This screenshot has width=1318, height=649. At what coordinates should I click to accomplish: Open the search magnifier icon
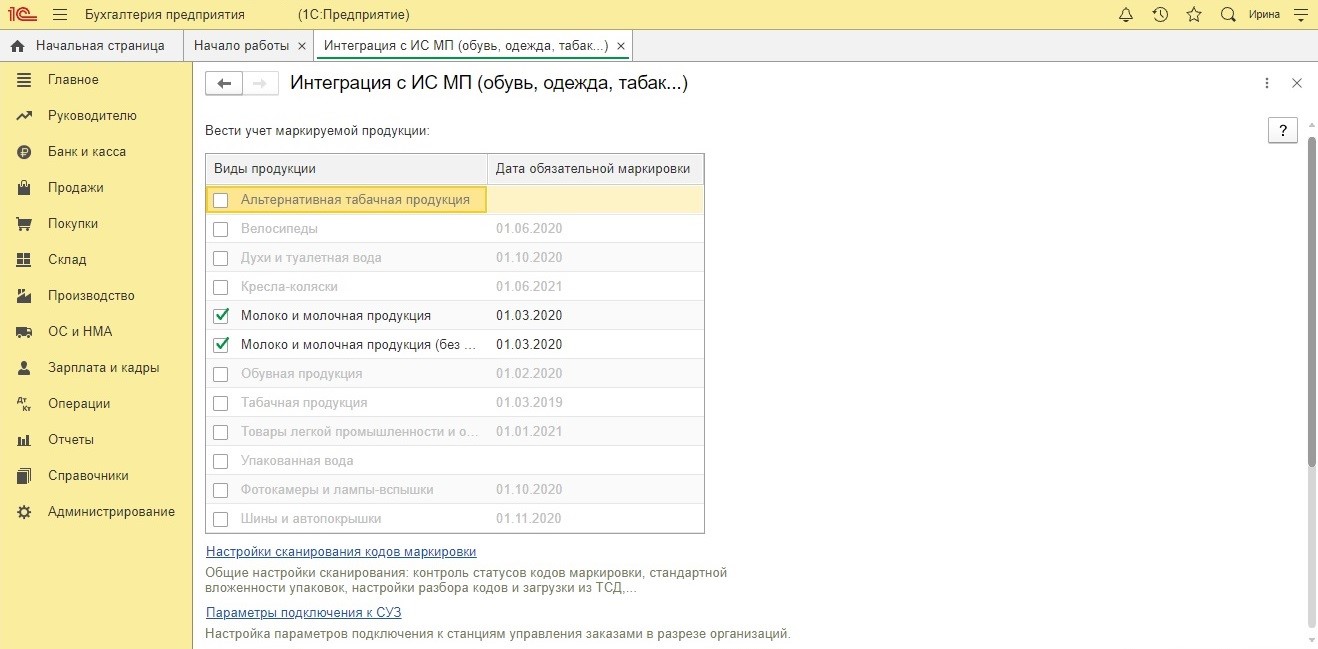point(1228,15)
